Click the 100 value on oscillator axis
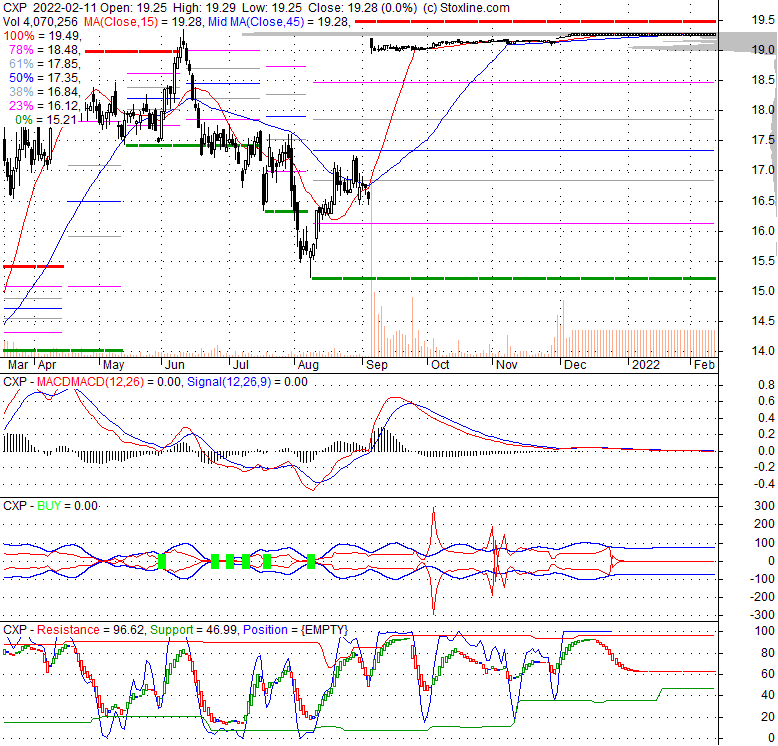The height and width of the screenshot is (746, 778). [765, 631]
